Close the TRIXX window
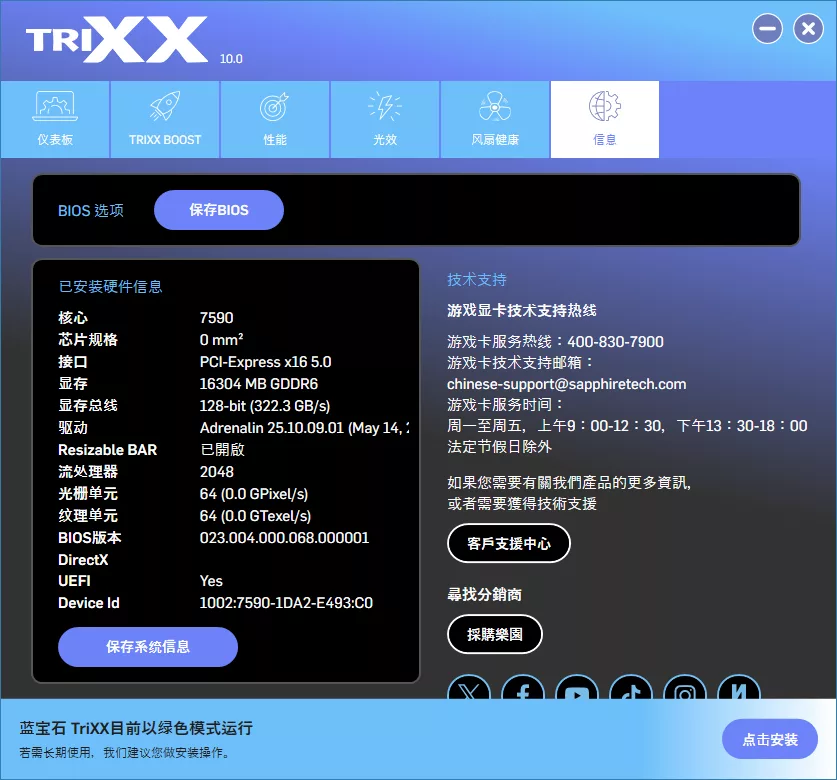Screen dimensions: 837x780 click(x=808, y=28)
